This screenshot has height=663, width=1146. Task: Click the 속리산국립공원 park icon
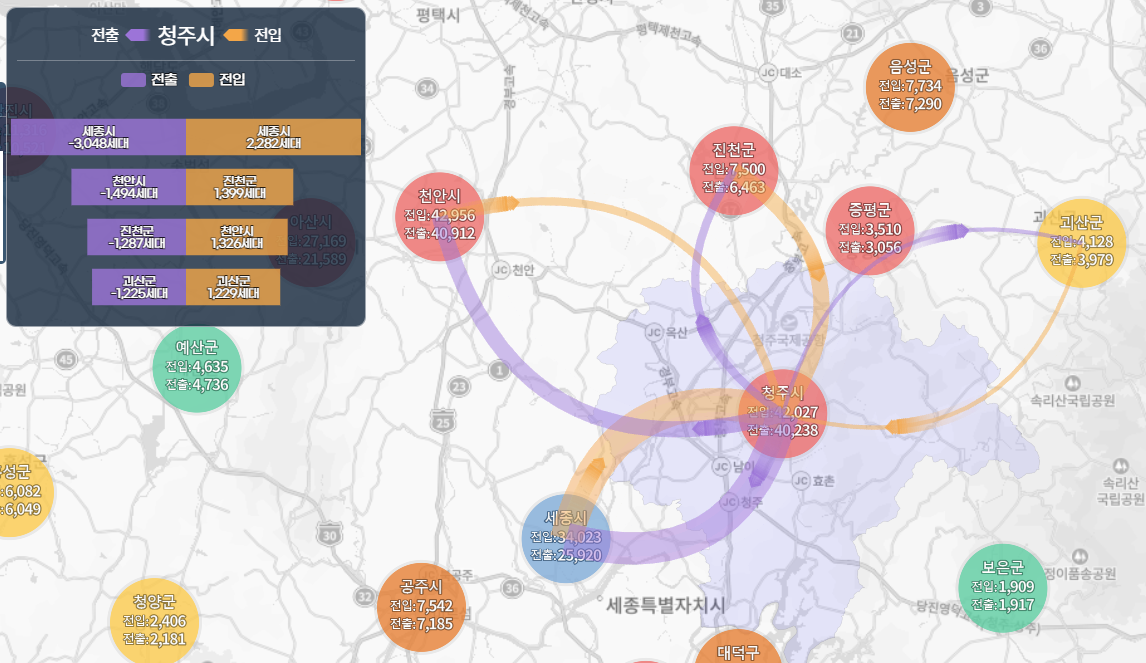[1073, 383]
